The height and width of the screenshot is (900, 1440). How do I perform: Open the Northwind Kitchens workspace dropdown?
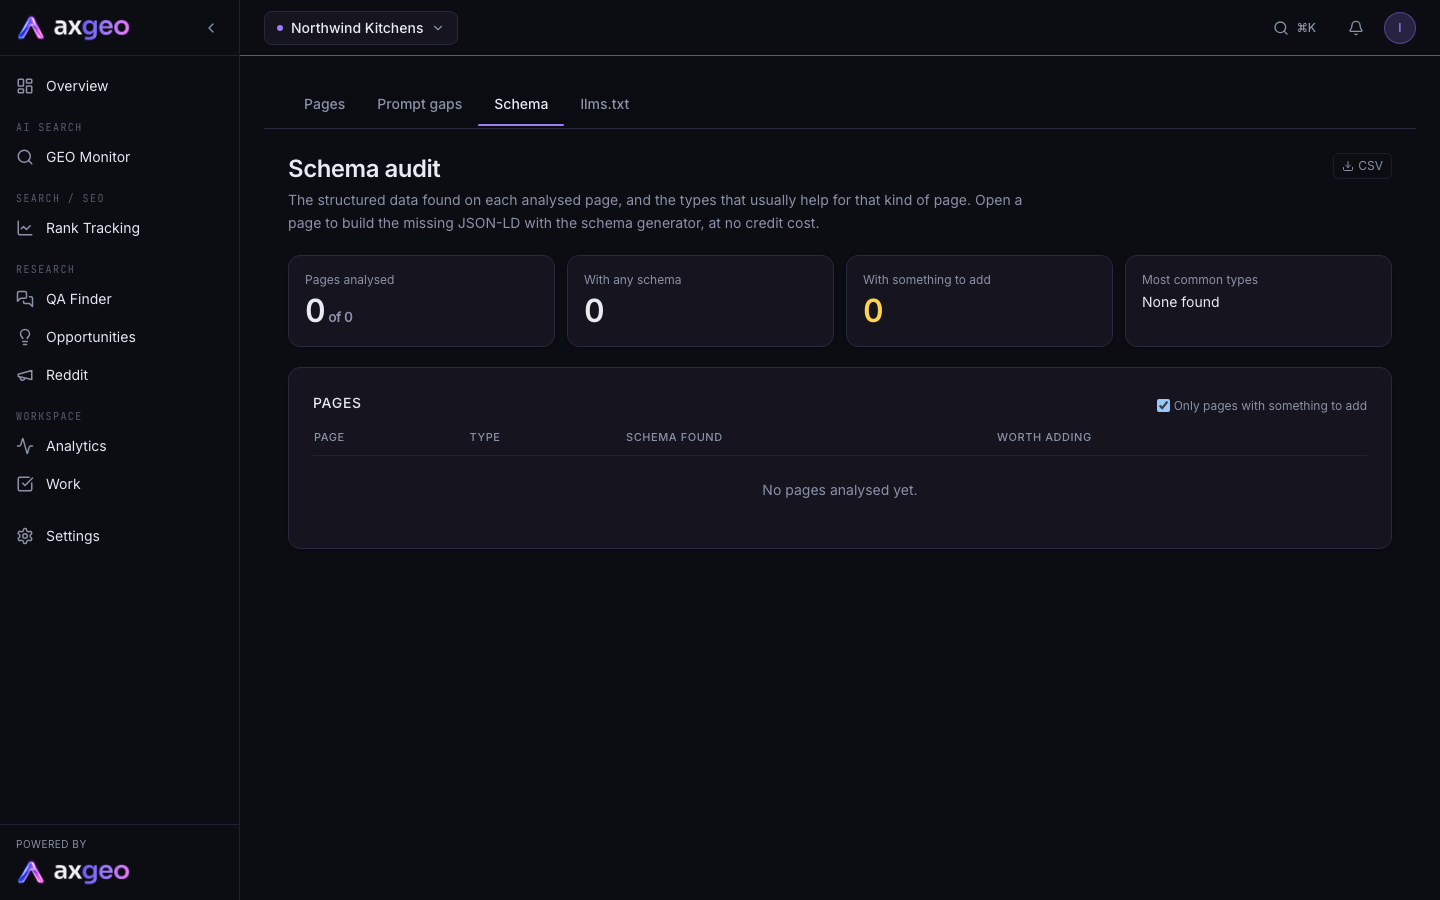(x=361, y=28)
